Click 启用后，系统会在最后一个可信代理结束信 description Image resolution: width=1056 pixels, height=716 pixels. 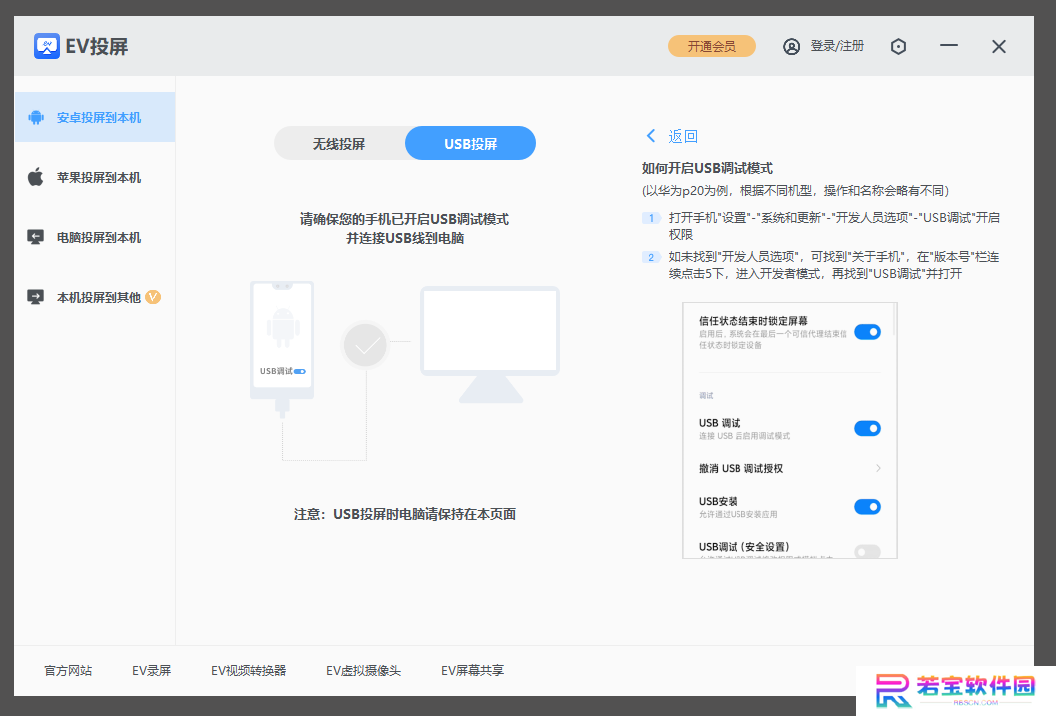tap(772, 339)
